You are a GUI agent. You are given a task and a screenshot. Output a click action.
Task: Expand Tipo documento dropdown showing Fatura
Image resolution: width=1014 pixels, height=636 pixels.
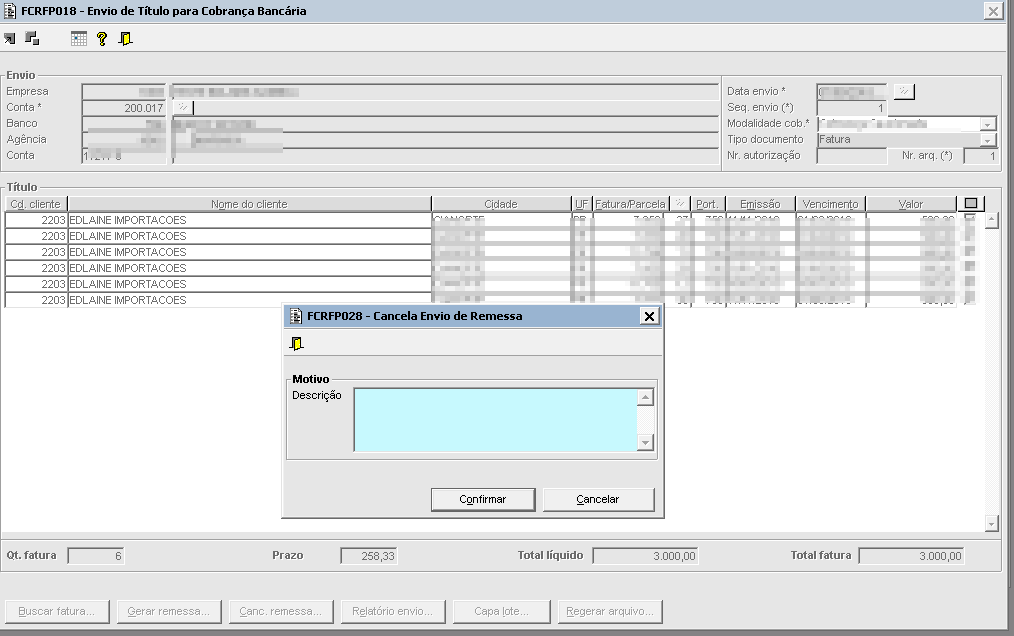987,140
